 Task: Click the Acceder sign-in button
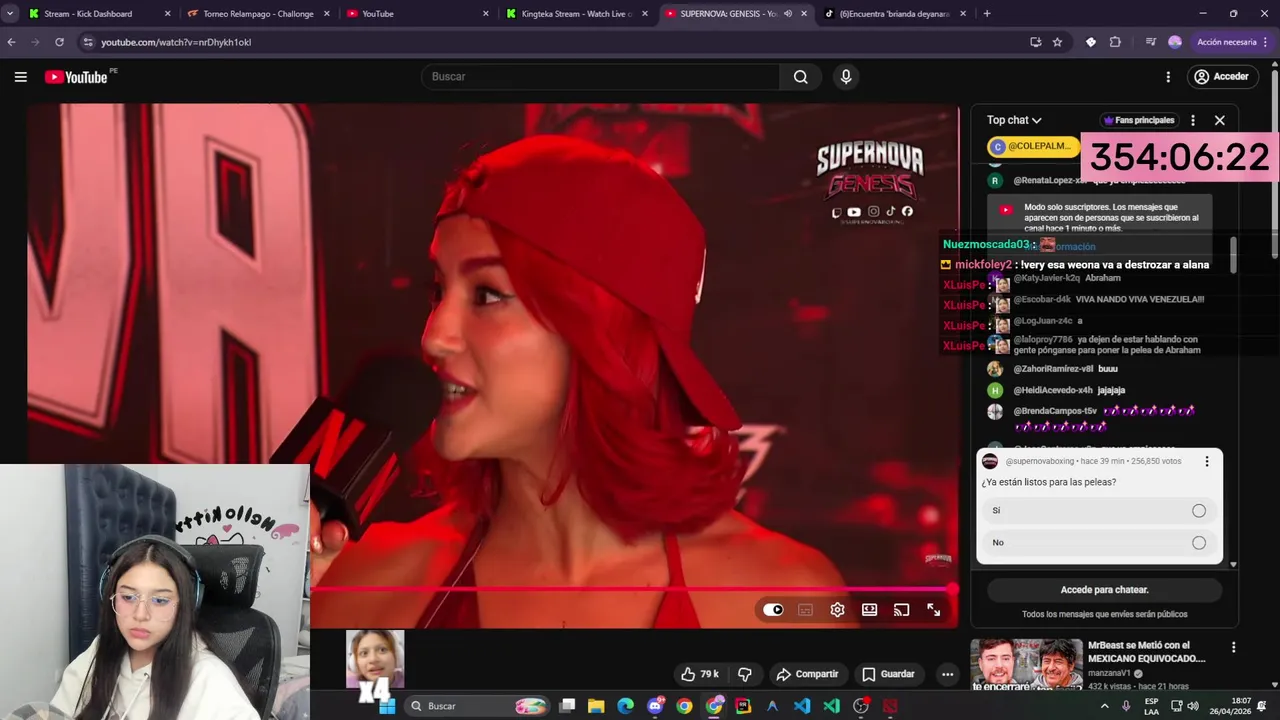click(1221, 77)
